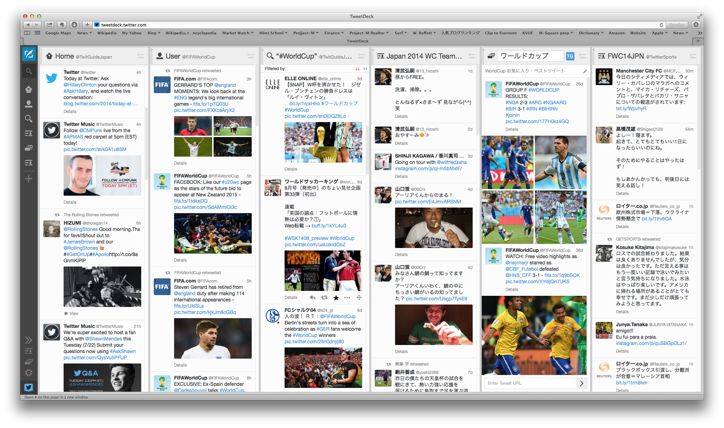Open the Collections icon near sidebar bottom

coord(29,362)
